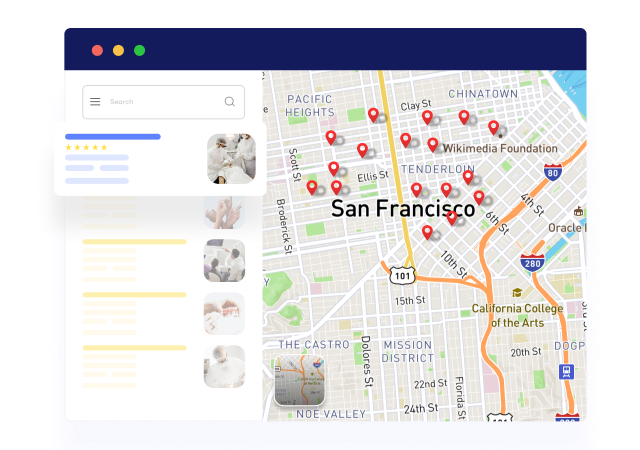The width and height of the screenshot is (640, 450).
Task: Click the US 101 highway shield
Action: [x=402, y=276]
